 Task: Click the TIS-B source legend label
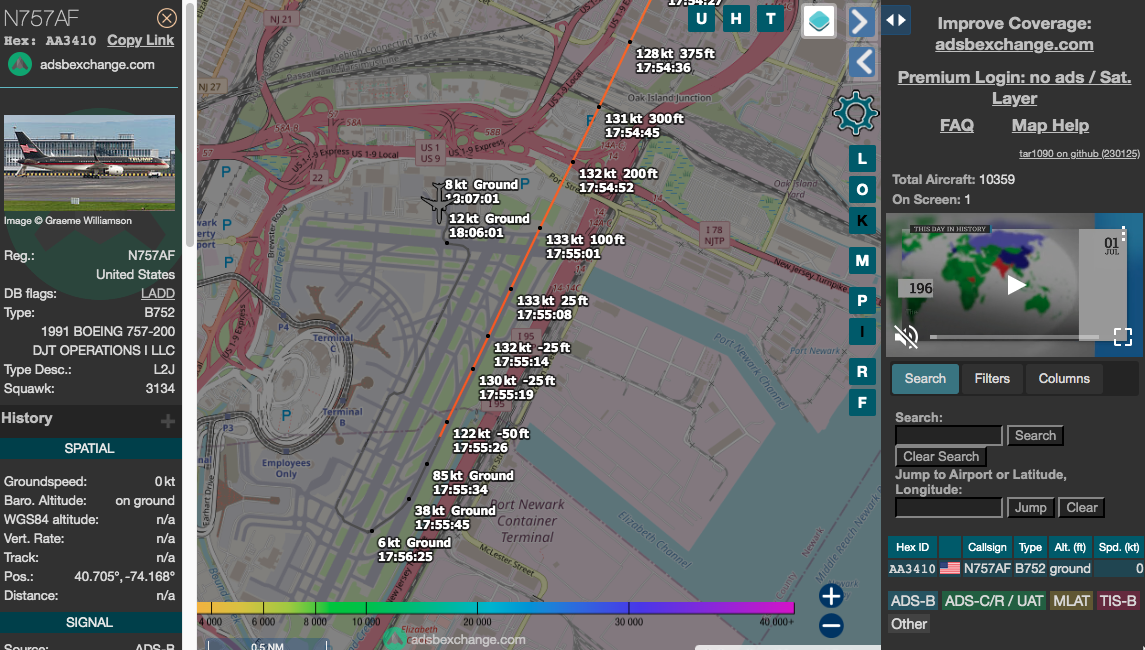click(1118, 601)
